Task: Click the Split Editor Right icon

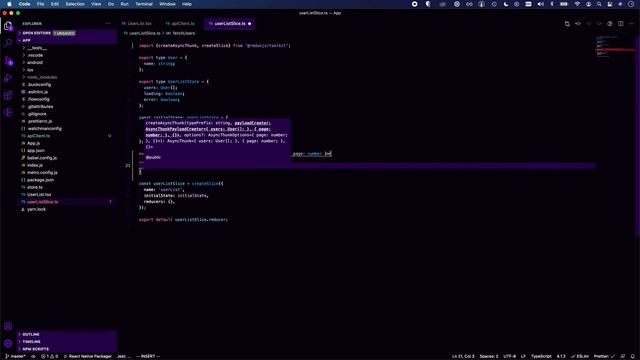Action: pyautogui.click(x=620, y=24)
